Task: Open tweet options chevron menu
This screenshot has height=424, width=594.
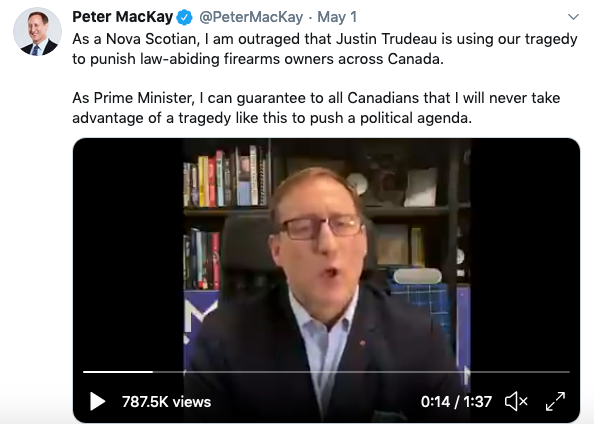Action: (574, 17)
